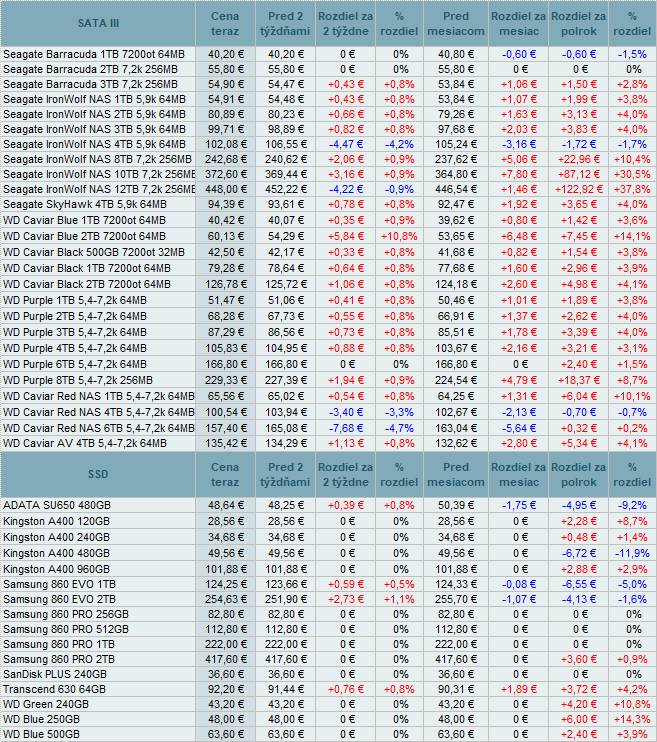Click Seagate IronWolf NAS 1TB 5,9k 64MB
Viewport: 657px width, 742px height.
(x=94, y=100)
